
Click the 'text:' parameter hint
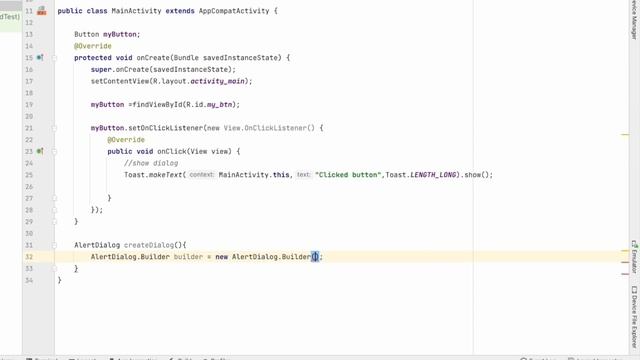[303, 175]
